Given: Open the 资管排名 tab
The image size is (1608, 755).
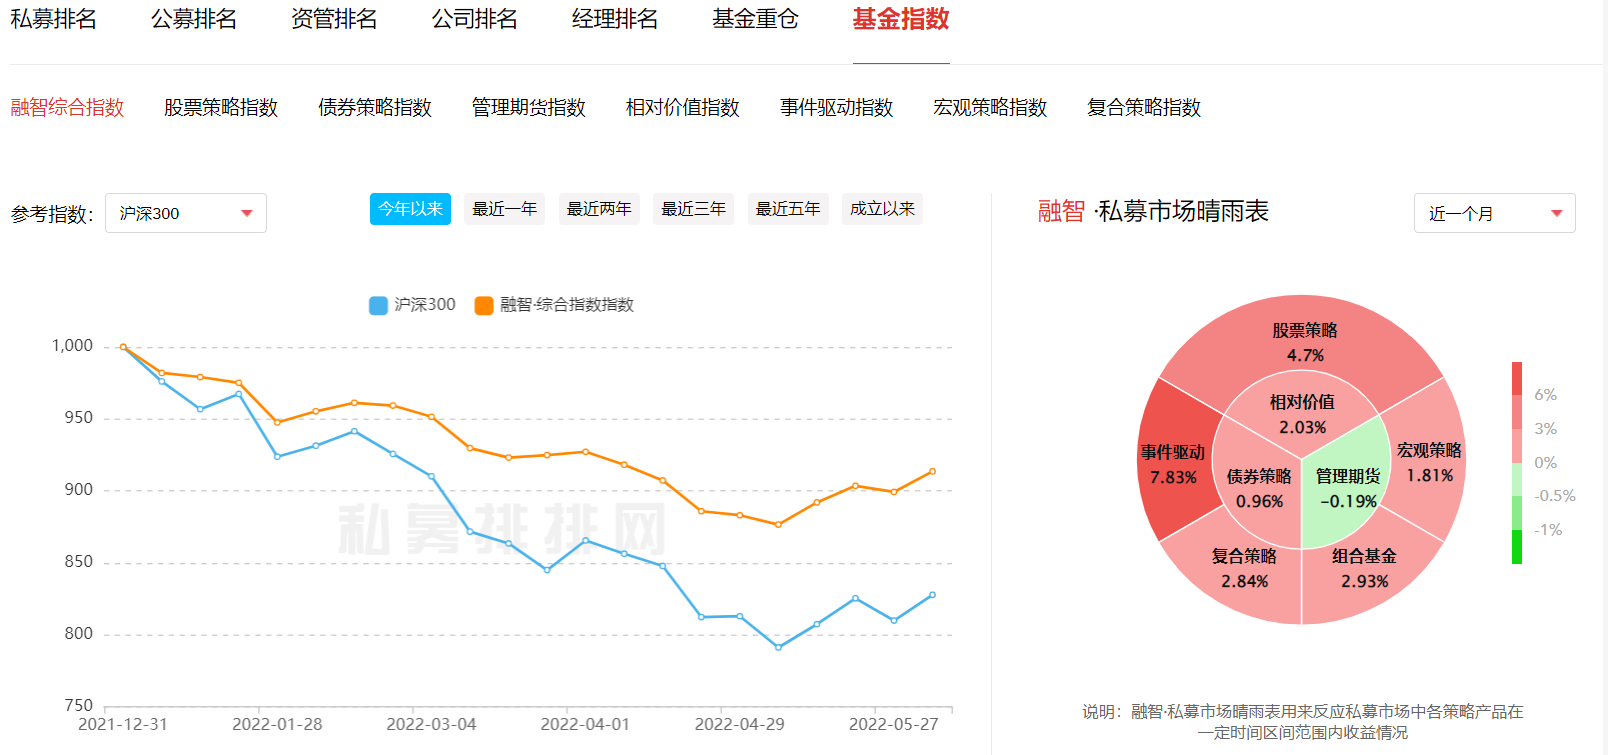Looking at the screenshot, I should (x=334, y=19).
